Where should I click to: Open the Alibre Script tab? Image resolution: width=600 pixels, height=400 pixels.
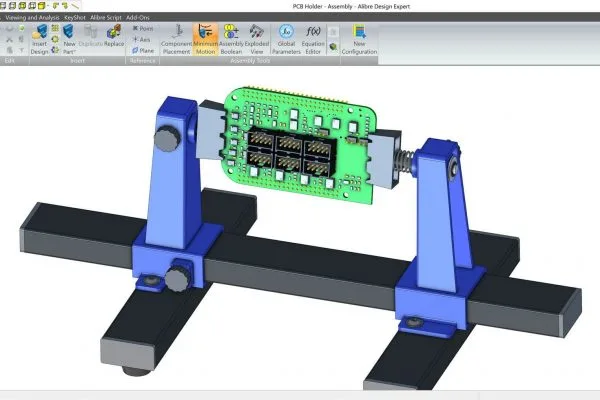(x=106, y=17)
